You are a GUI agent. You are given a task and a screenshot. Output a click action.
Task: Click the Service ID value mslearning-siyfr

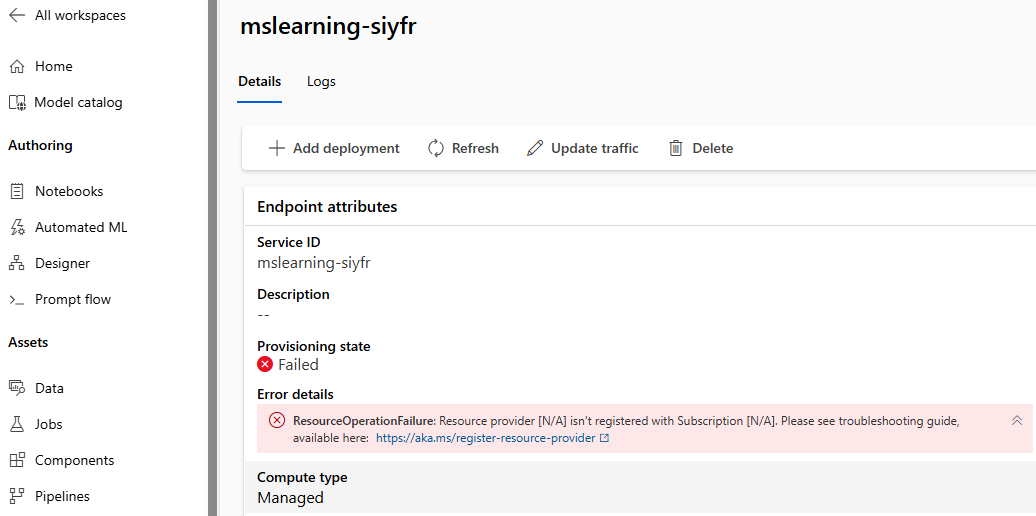tap(314, 263)
